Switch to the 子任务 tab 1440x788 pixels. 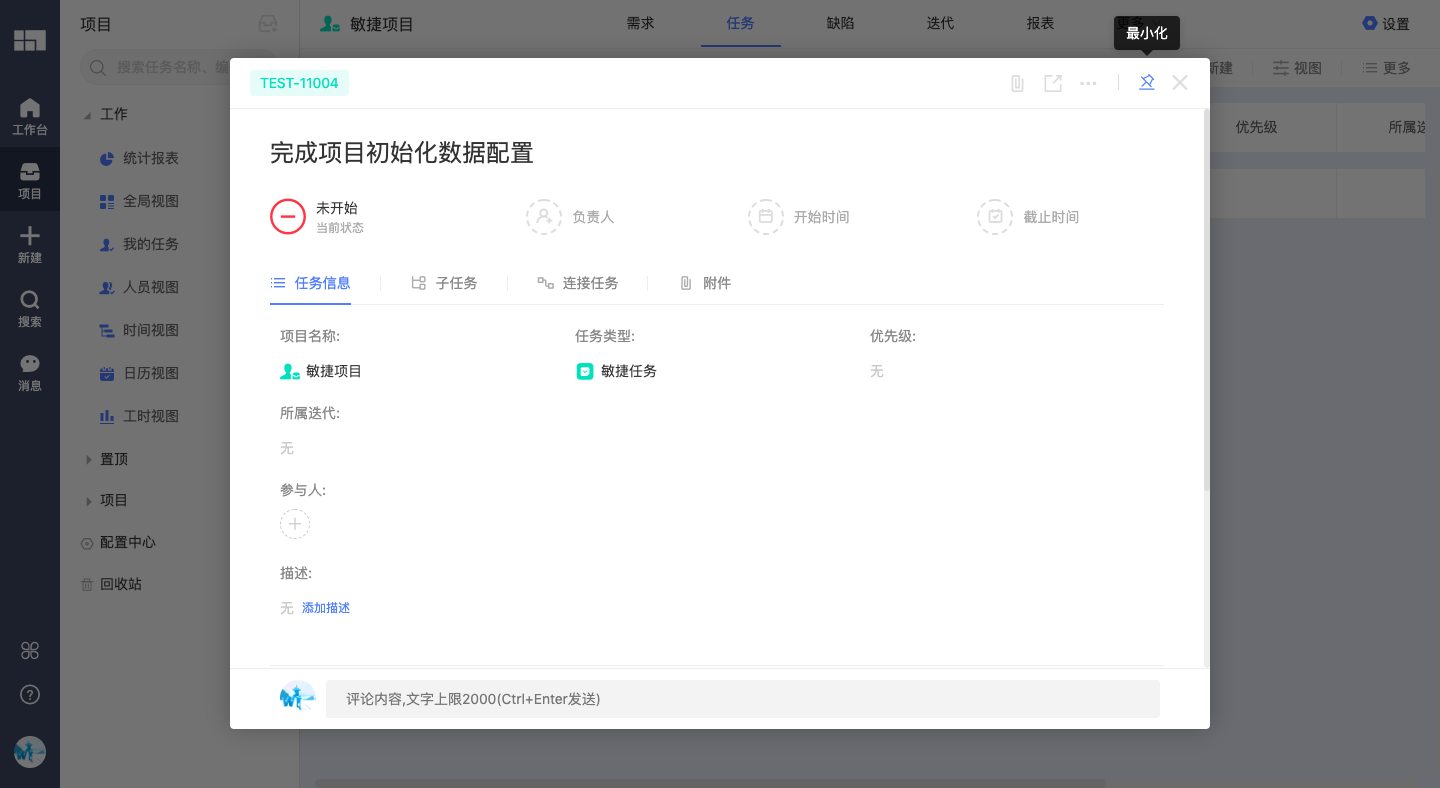445,283
